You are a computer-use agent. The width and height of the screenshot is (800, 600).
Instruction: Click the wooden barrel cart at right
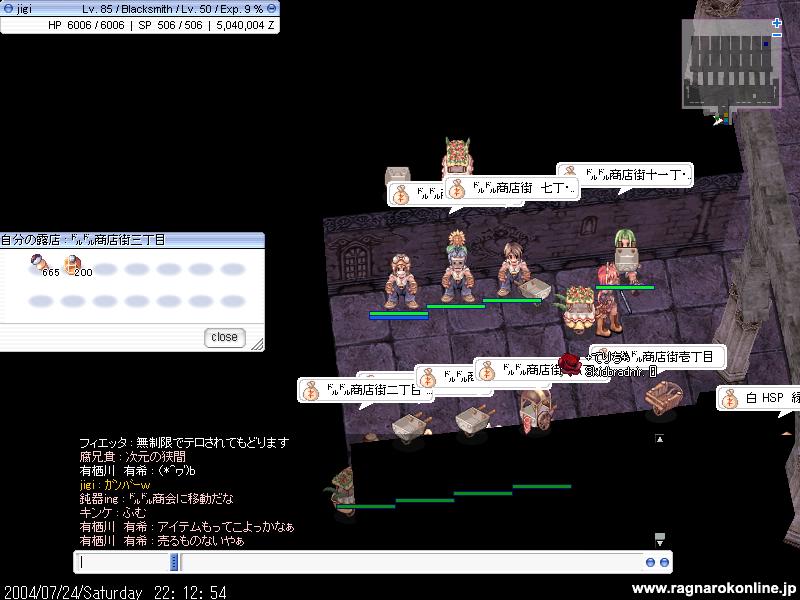pyautogui.click(x=663, y=398)
